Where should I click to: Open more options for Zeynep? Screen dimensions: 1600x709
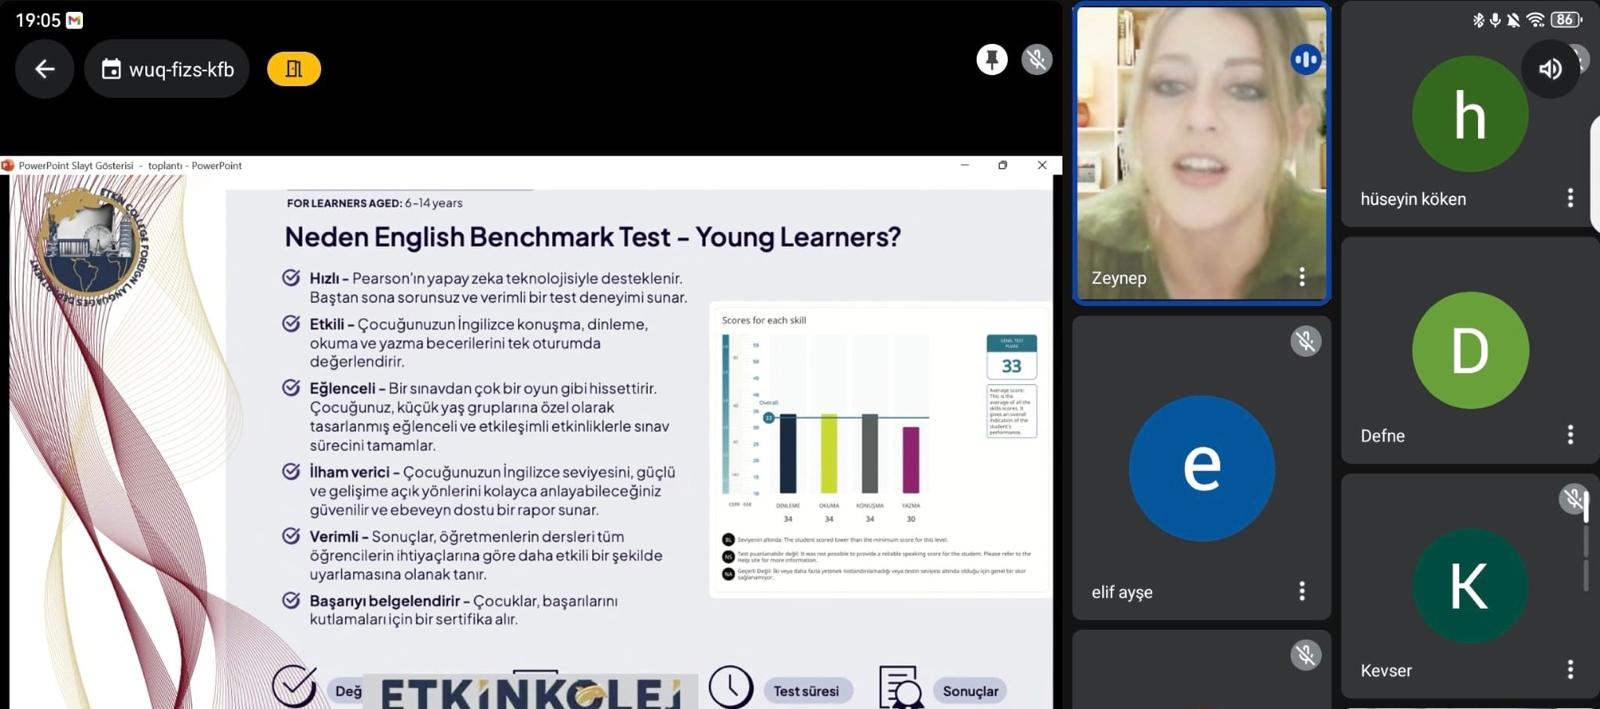[1301, 277]
